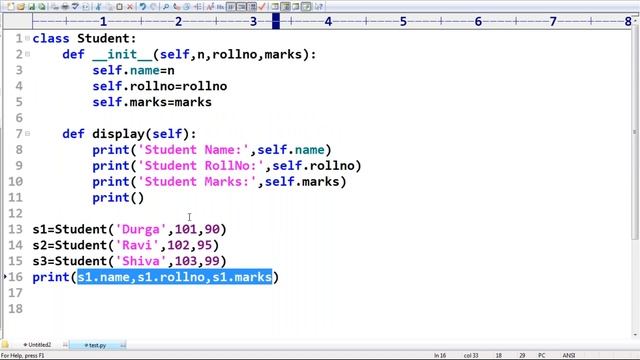
Task: Click the 'ln 16' status bar entry
Action: tap(440, 356)
